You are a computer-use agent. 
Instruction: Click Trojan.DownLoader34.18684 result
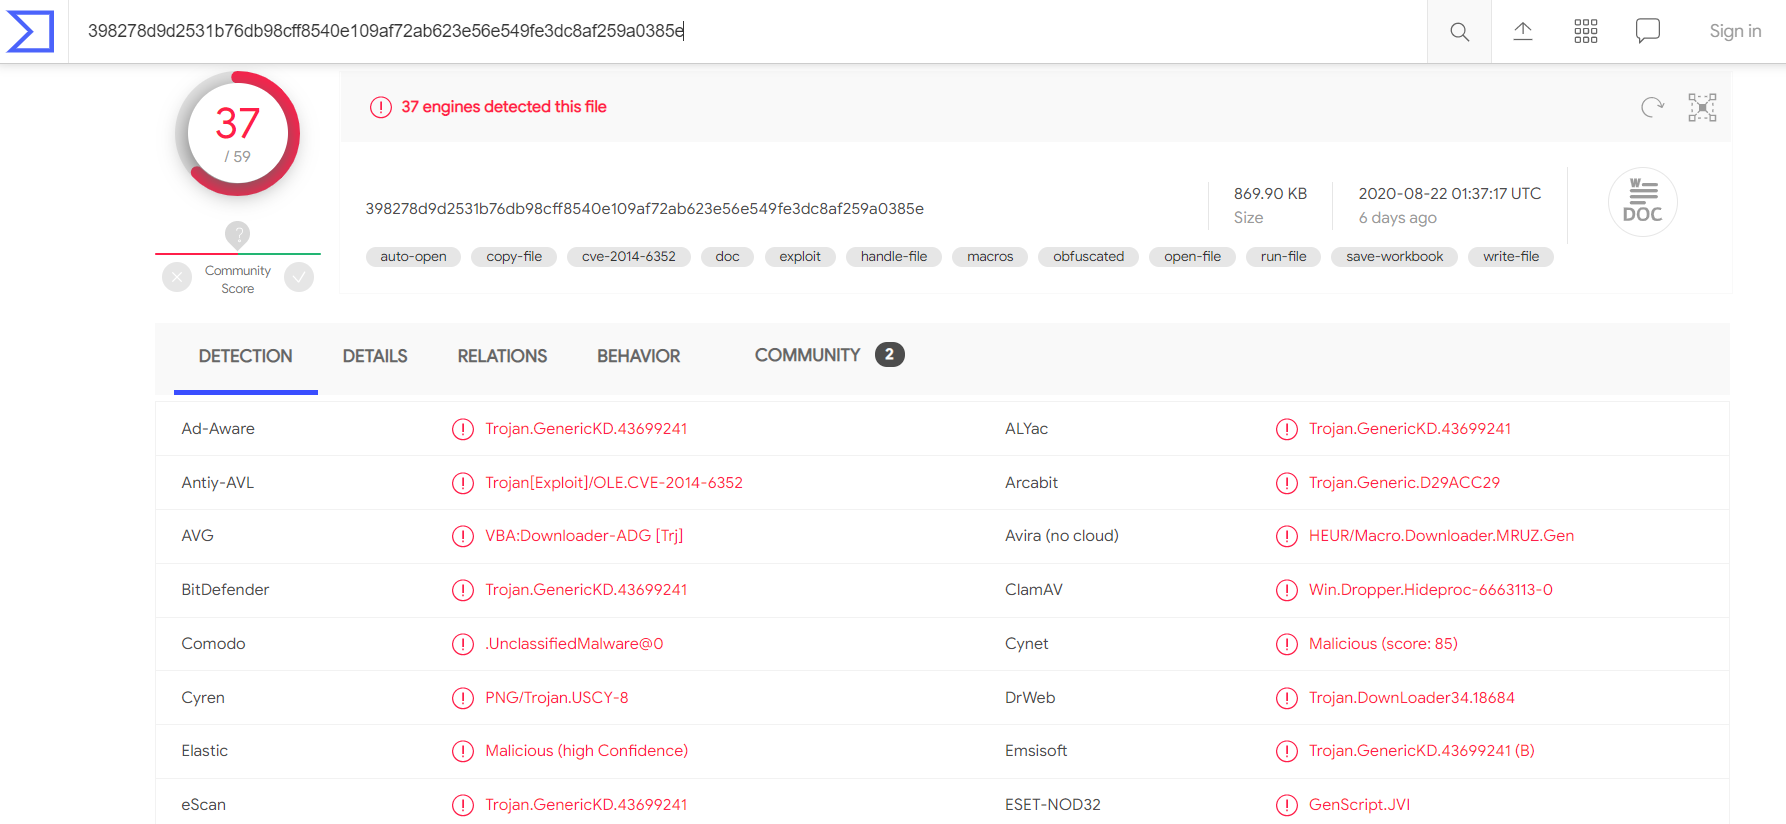pyautogui.click(x=1412, y=698)
